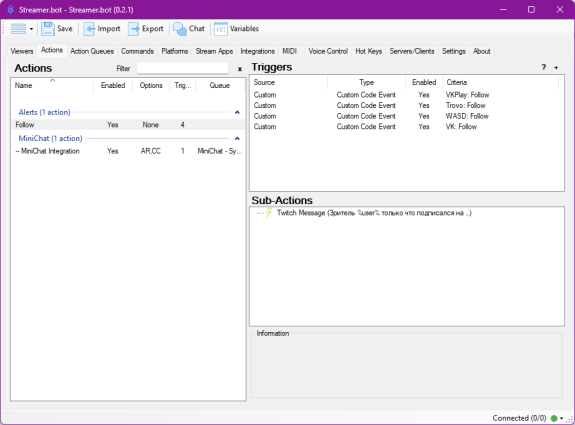
Task: Open the About tab
Action: tap(481, 51)
